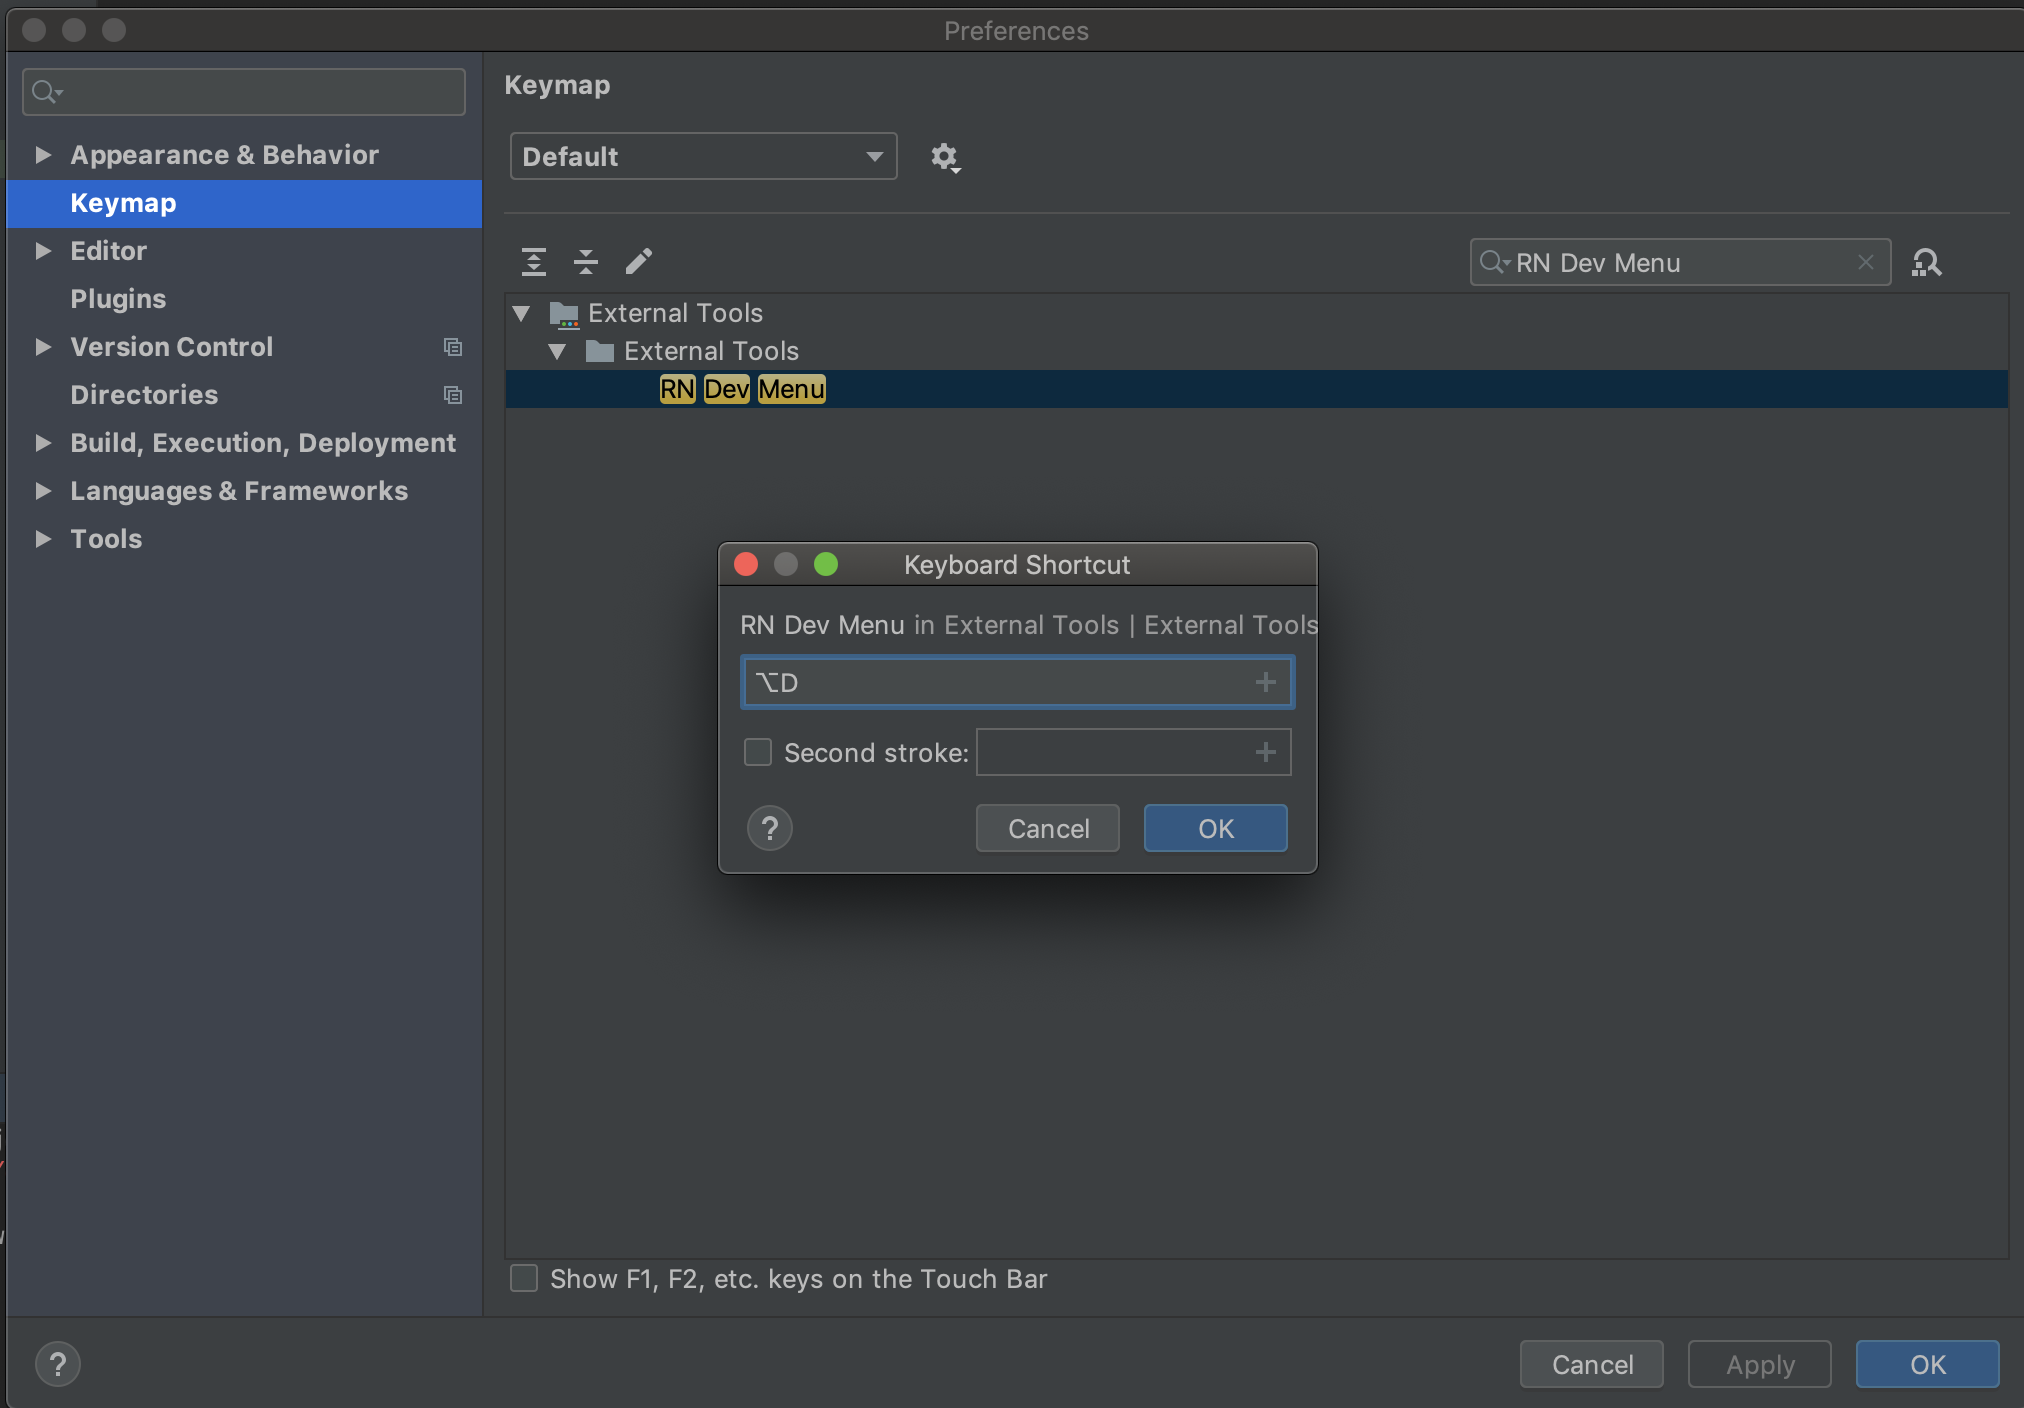Click OK in the Preferences window
Viewport: 2024px width, 1408px height.
click(x=1927, y=1364)
